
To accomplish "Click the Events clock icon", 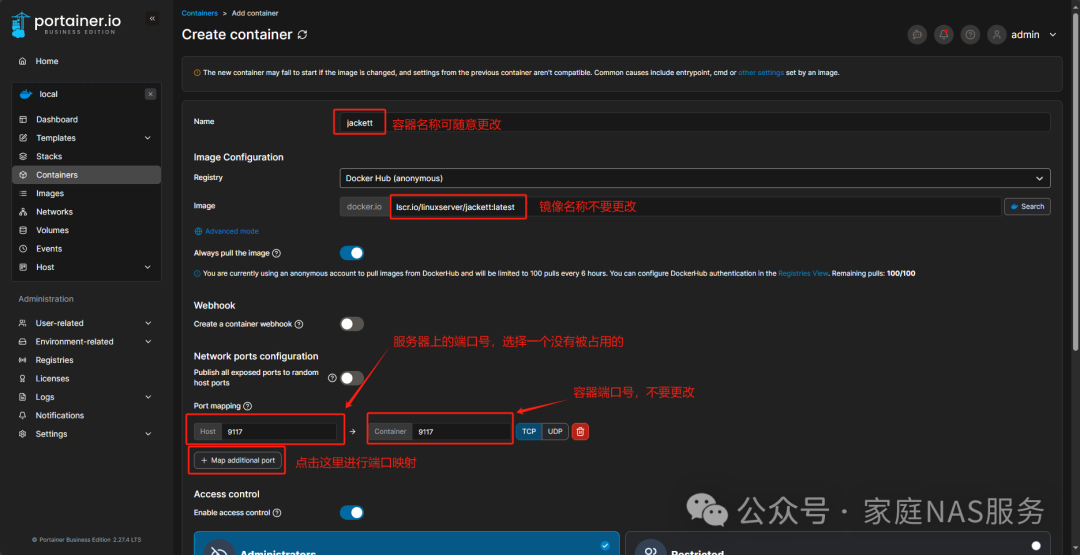I will pos(23,249).
